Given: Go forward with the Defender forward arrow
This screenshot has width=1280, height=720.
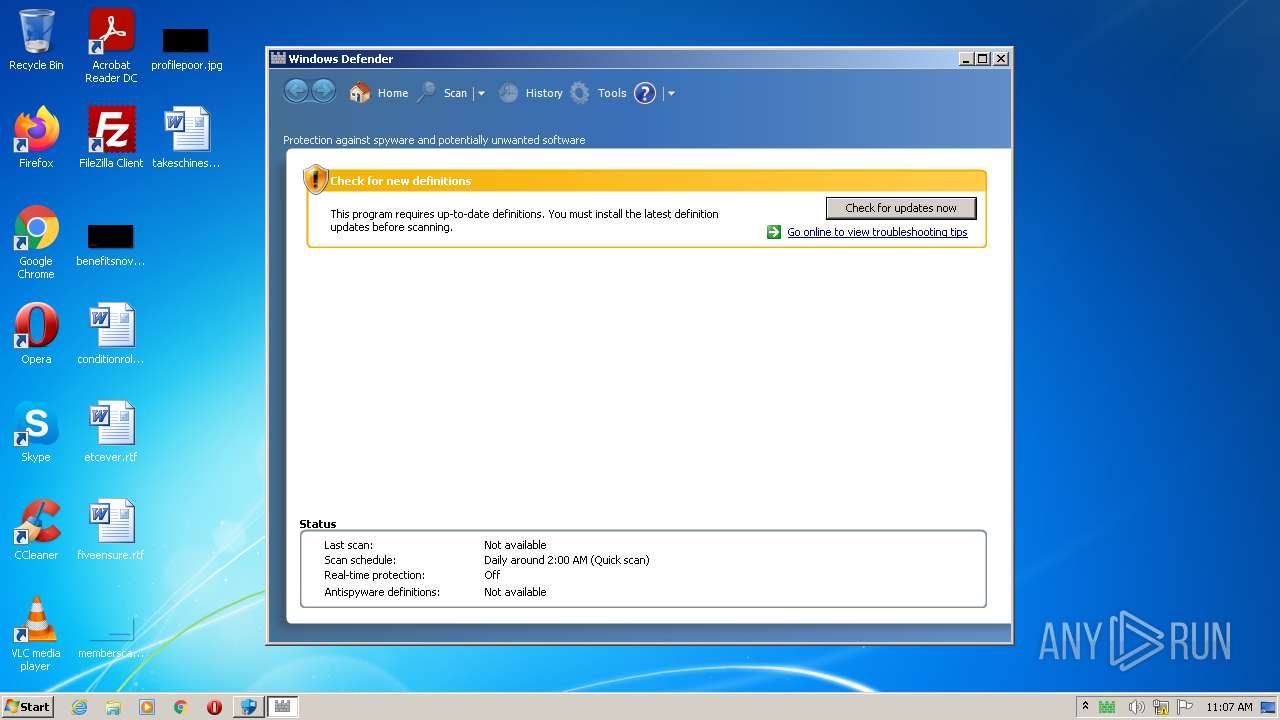Looking at the screenshot, I should tap(323, 92).
